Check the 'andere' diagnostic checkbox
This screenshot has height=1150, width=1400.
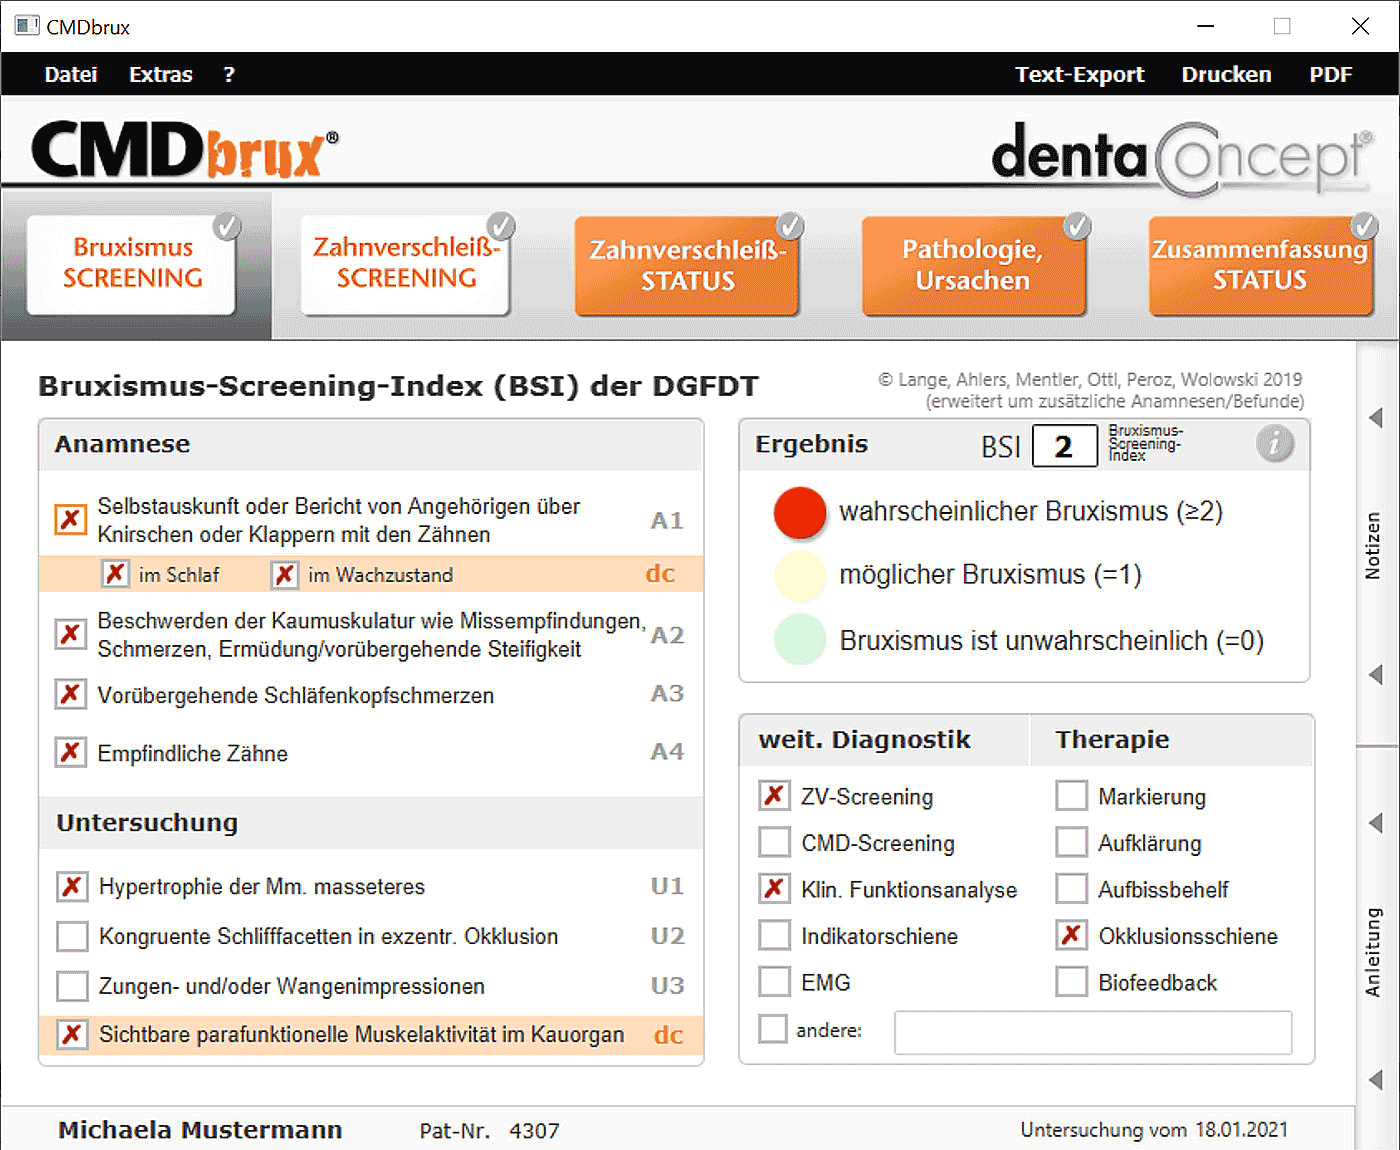(x=773, y=1028)
